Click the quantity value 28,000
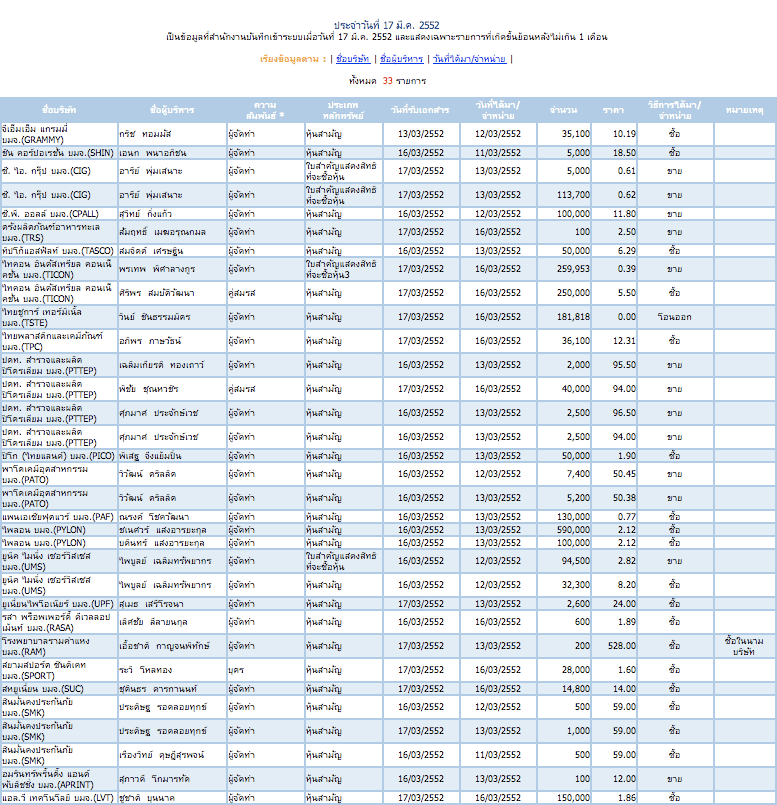 click(576, 670)
